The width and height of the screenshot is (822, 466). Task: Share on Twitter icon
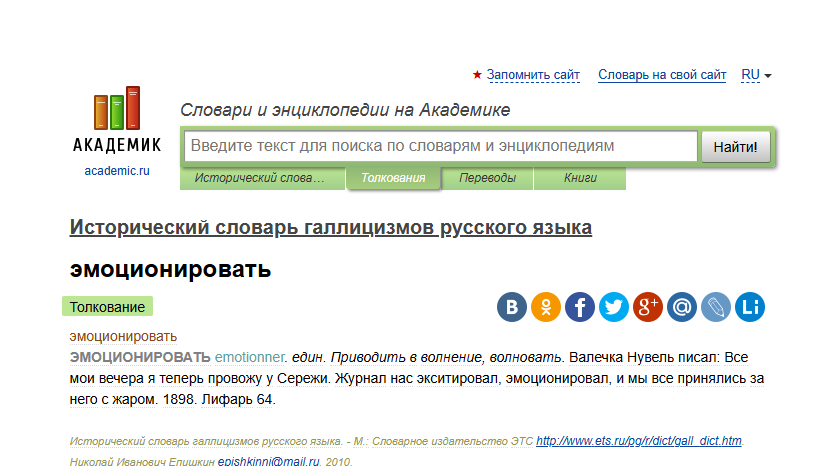(614, 307)
